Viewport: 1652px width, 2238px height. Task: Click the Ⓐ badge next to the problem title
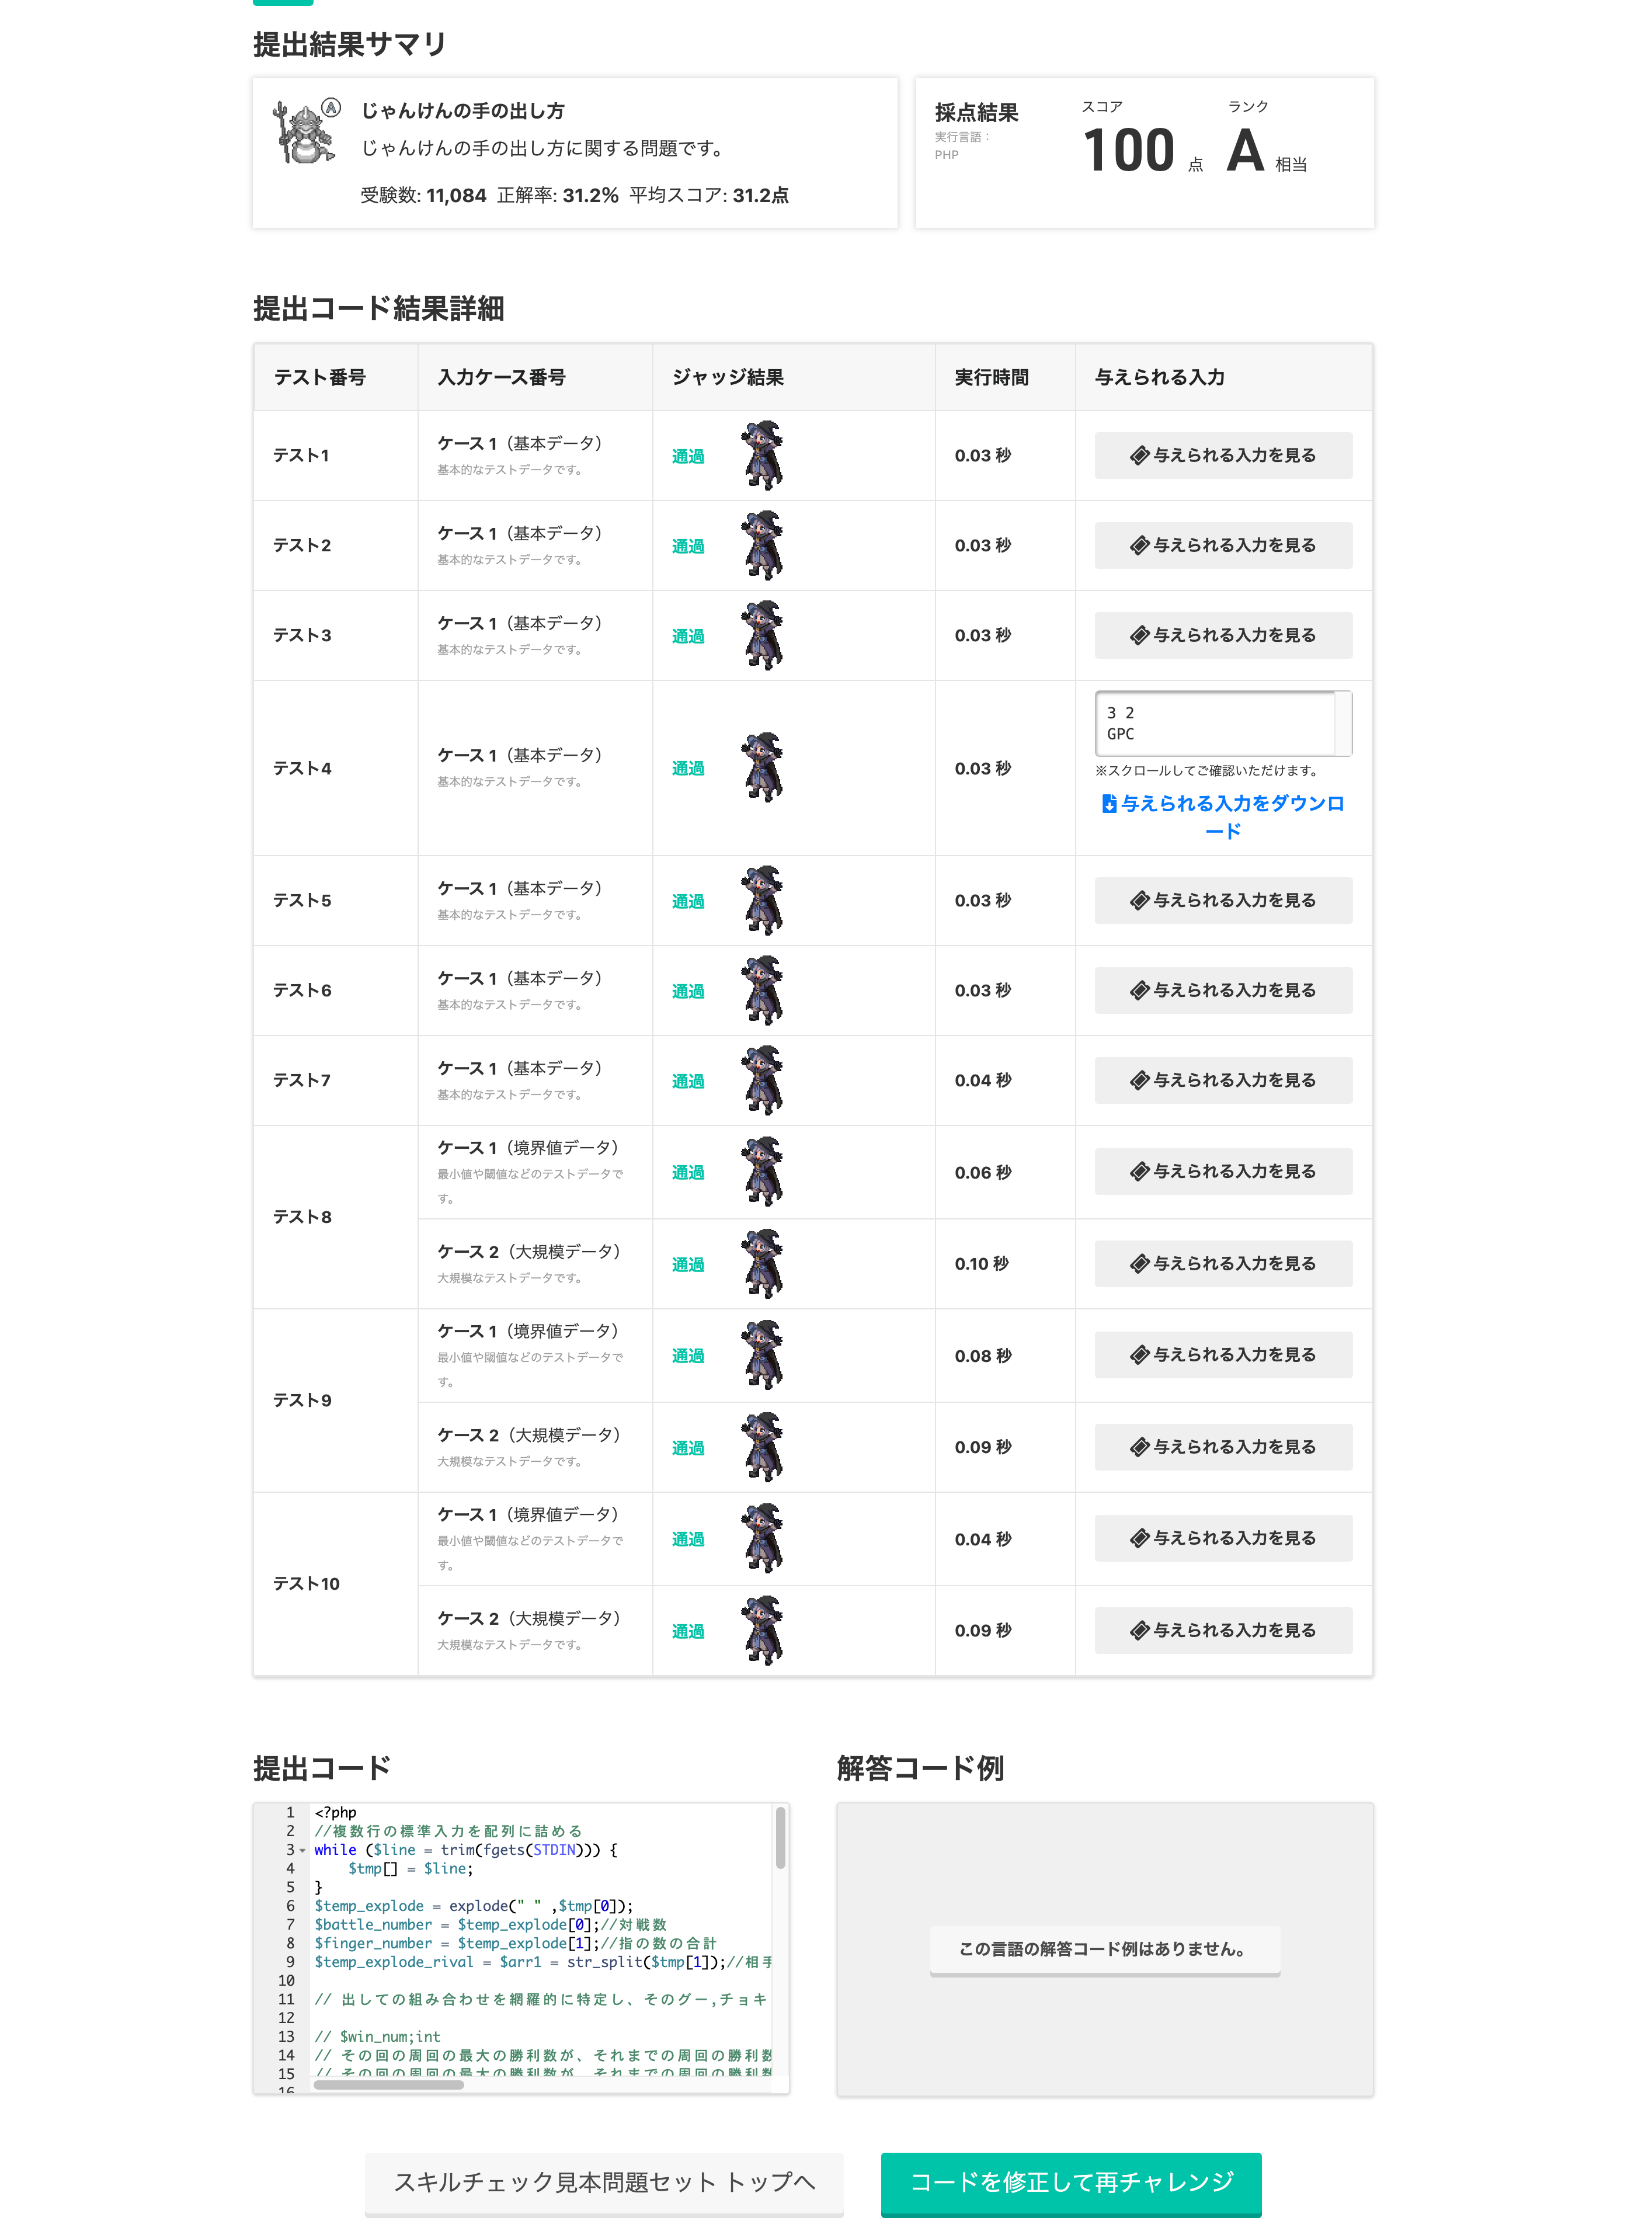[x=330, y=108]
